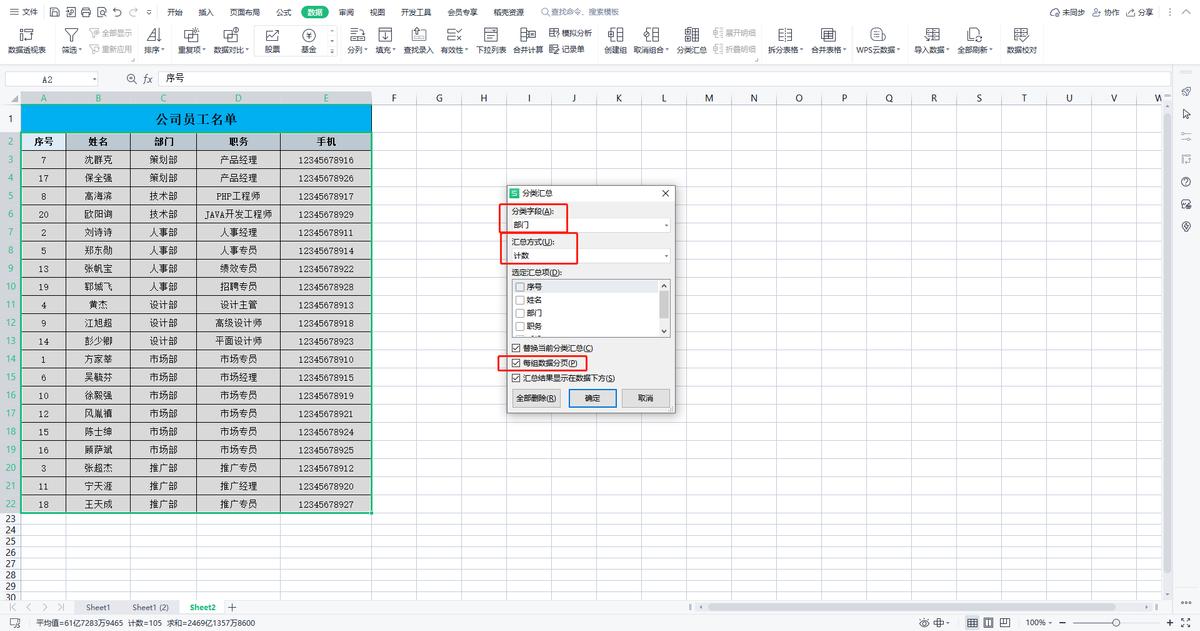Click the 数据校对 data proofreading icon
Viewport: 1200px width, 631px height.
pos(1021,40)
